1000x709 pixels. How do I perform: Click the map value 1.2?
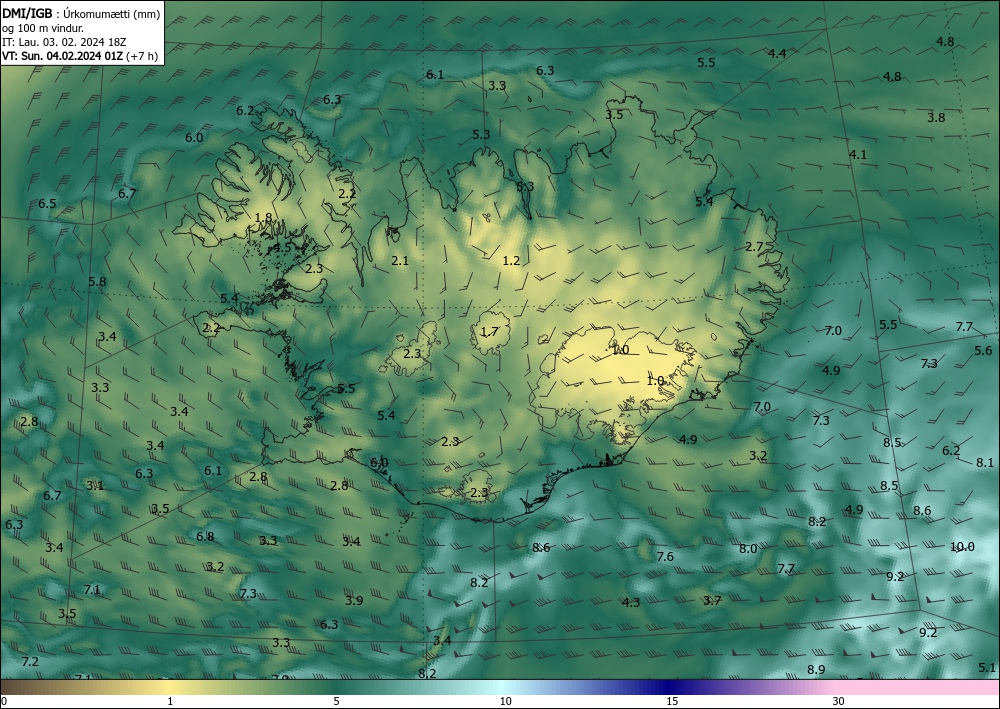pos(511,261)
